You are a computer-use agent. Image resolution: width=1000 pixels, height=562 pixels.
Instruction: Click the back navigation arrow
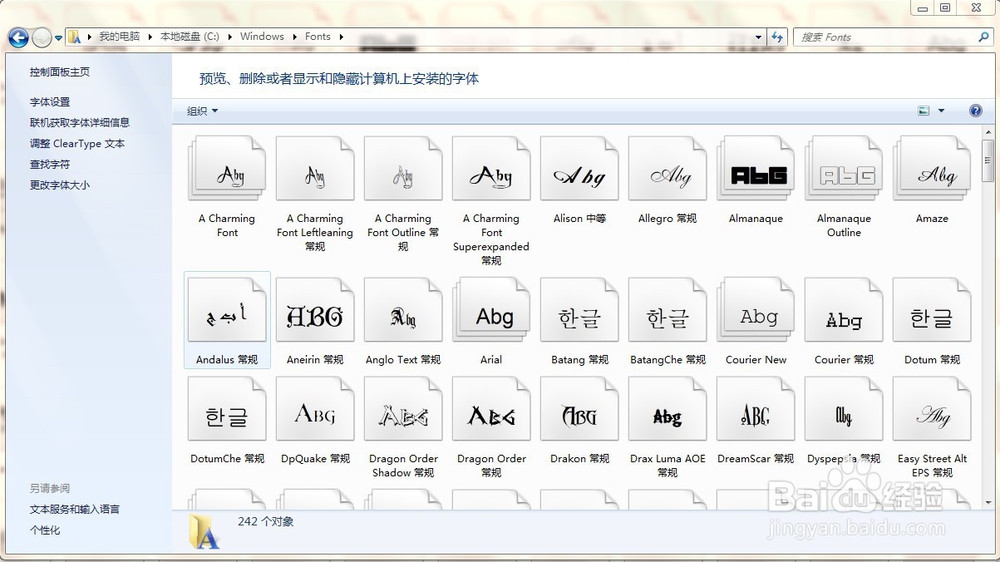(18, 38)
